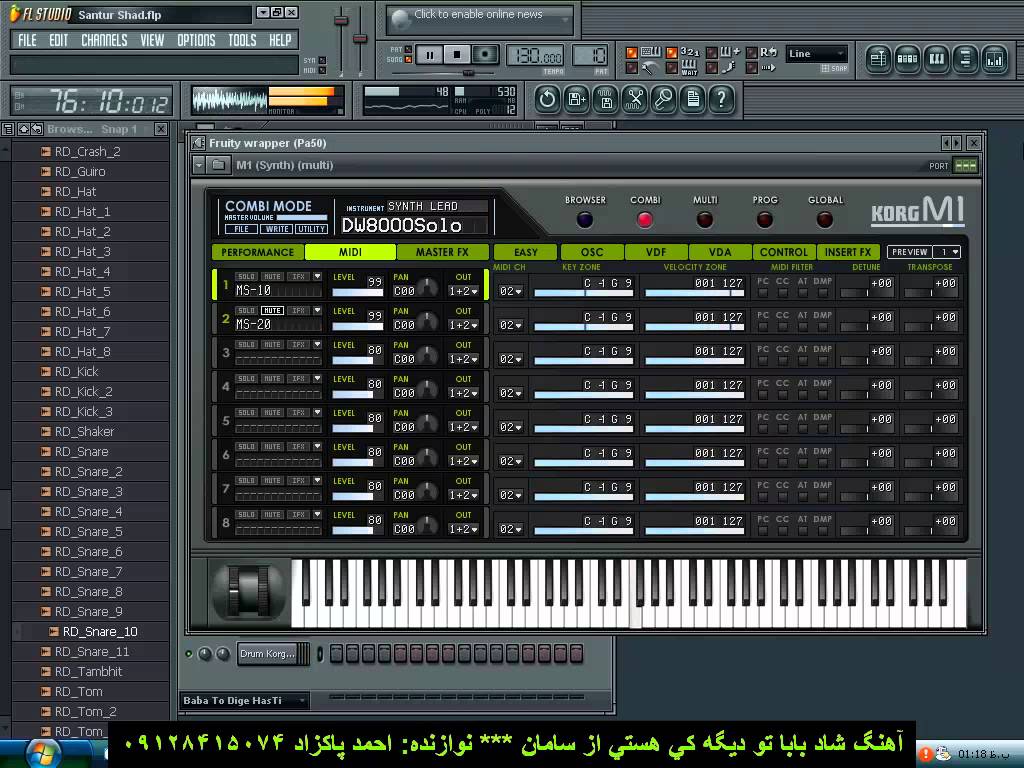The width and height of the screenshot is (1024, 768).
Task: Click the WRITE button in Combi Mode
Action: tap(277, 229)
